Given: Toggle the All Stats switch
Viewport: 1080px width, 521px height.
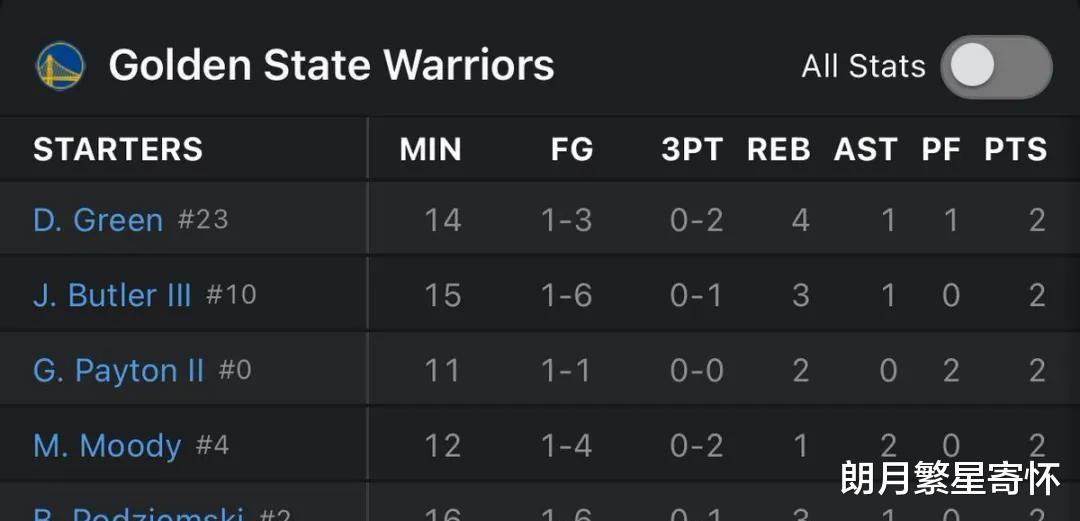Looking at the screenshot, I should [996, 67].
